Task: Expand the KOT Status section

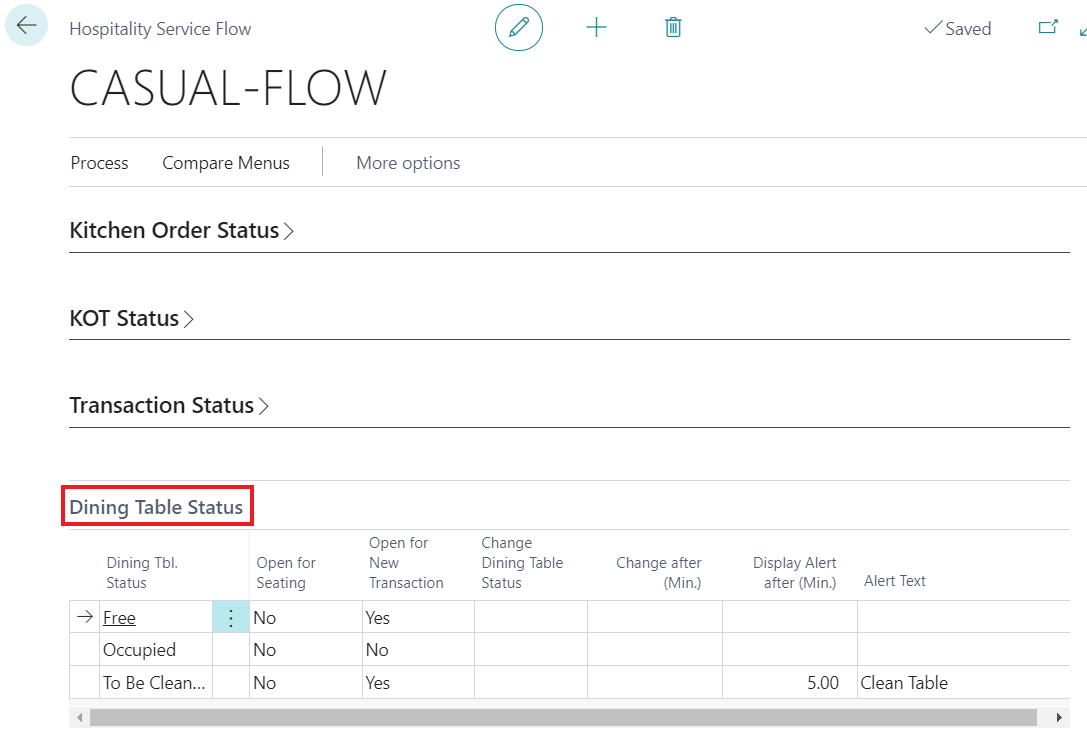Action: 131,319
